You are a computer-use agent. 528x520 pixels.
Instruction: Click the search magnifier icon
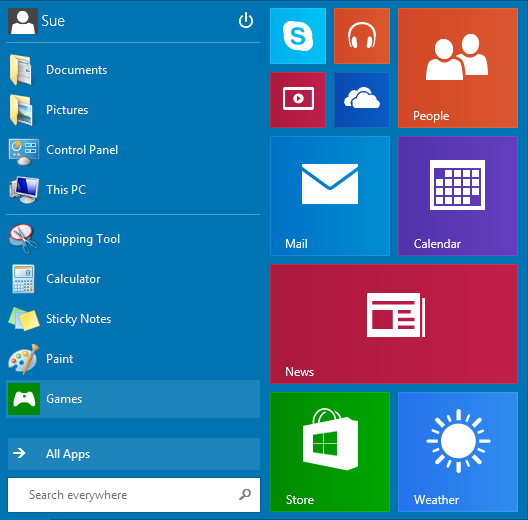[245, 494]
